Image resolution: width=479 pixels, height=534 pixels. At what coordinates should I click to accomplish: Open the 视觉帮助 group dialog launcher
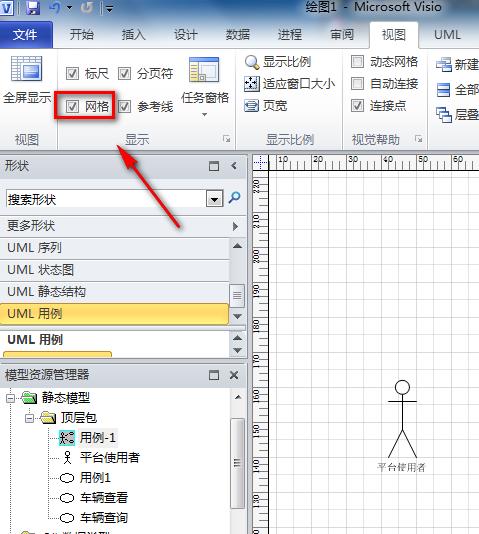tap(419, 139)
